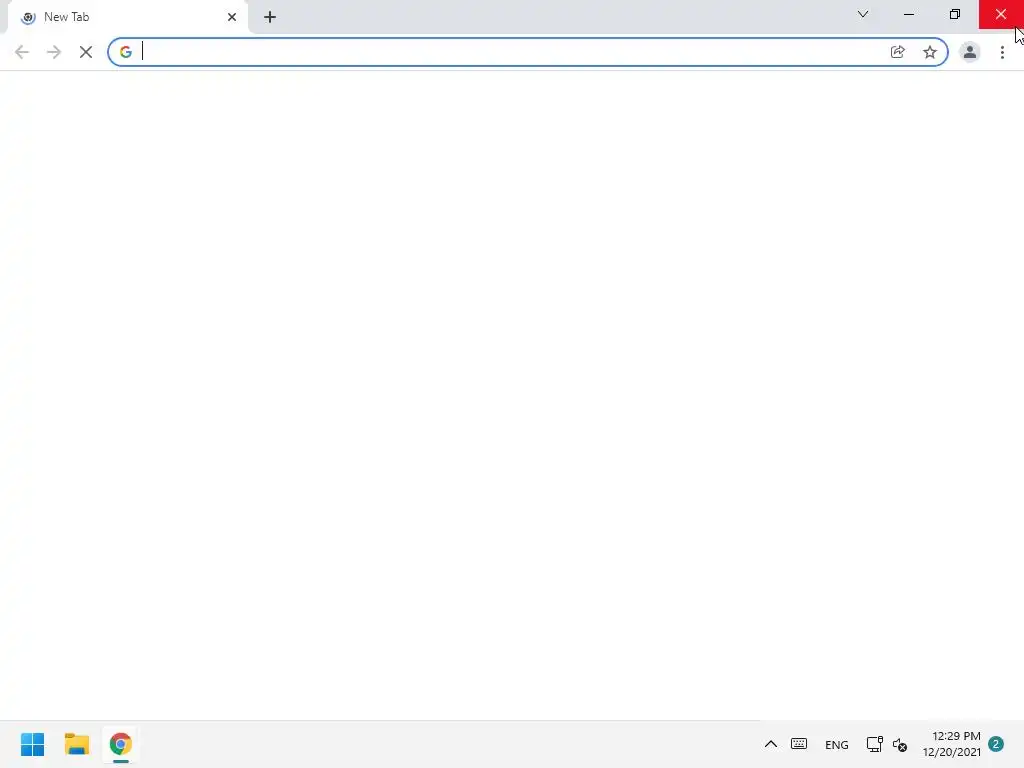This screenshot has width=1024, height=768.
Task: Minimize the Chrome window
Action: coord(909,14)
